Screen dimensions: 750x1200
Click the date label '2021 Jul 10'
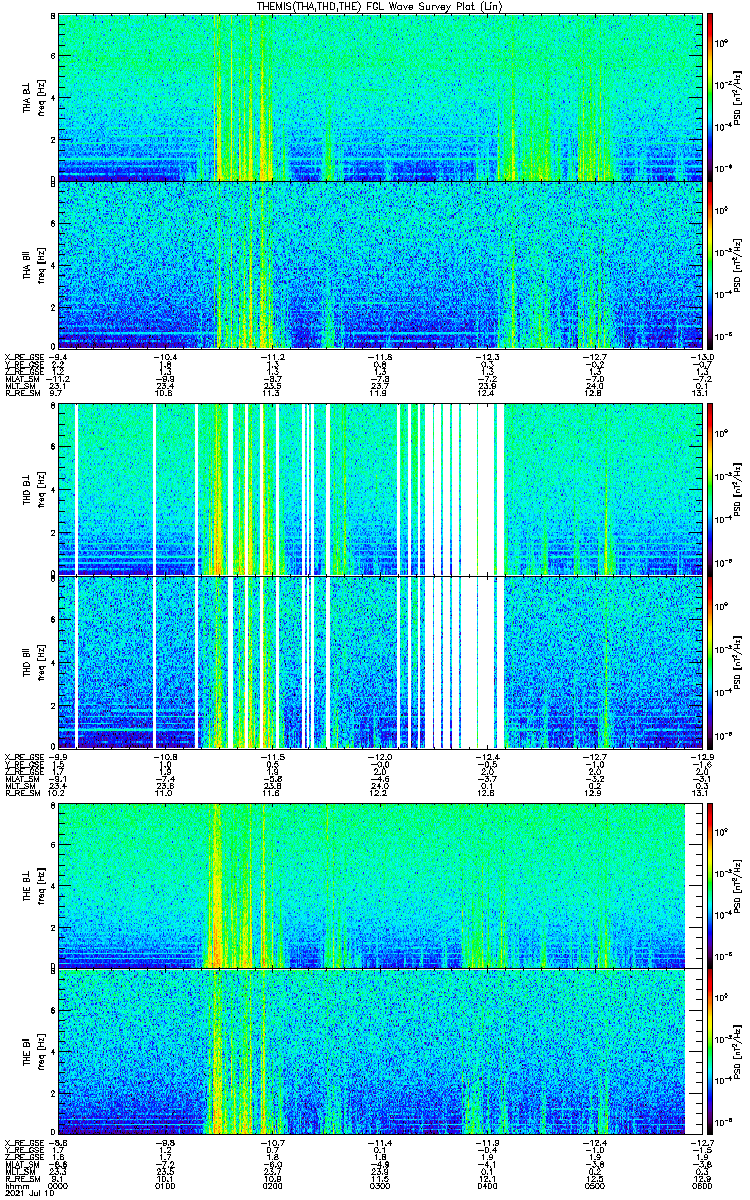28,1193
